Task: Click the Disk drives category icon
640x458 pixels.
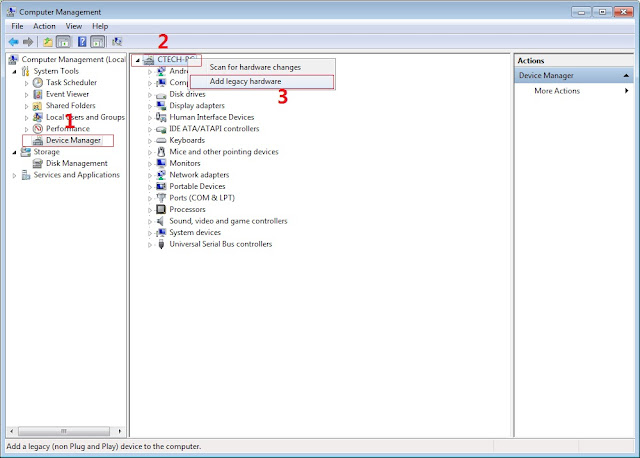Action: point(161,95)
